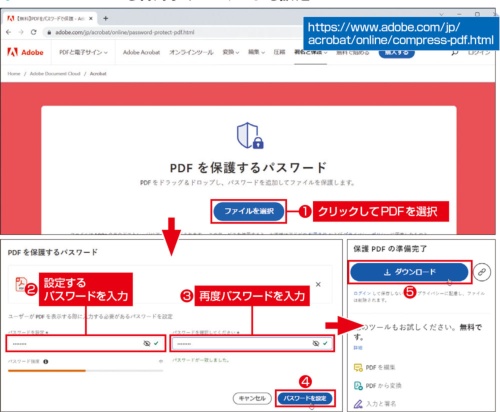The width and height of the screenshot is (500, 412).
Task: Toggle password visibility in confirmation field
Action: coord(316,343)
